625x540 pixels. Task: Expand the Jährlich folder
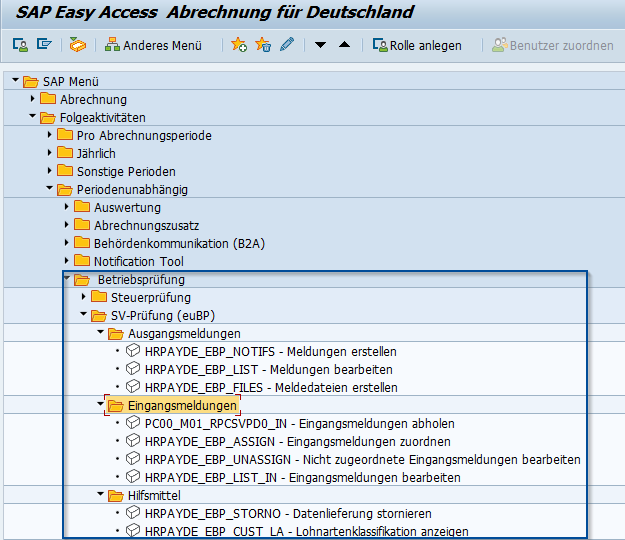49,153
